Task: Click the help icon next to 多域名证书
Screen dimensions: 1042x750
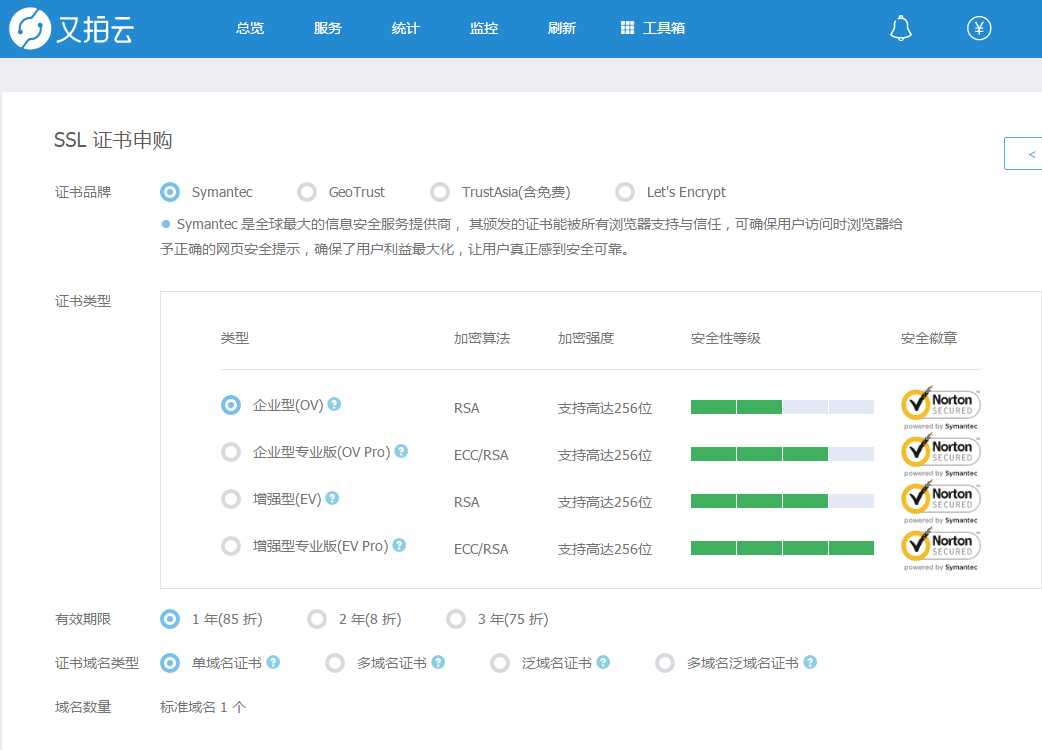Action: pos(438,662)
